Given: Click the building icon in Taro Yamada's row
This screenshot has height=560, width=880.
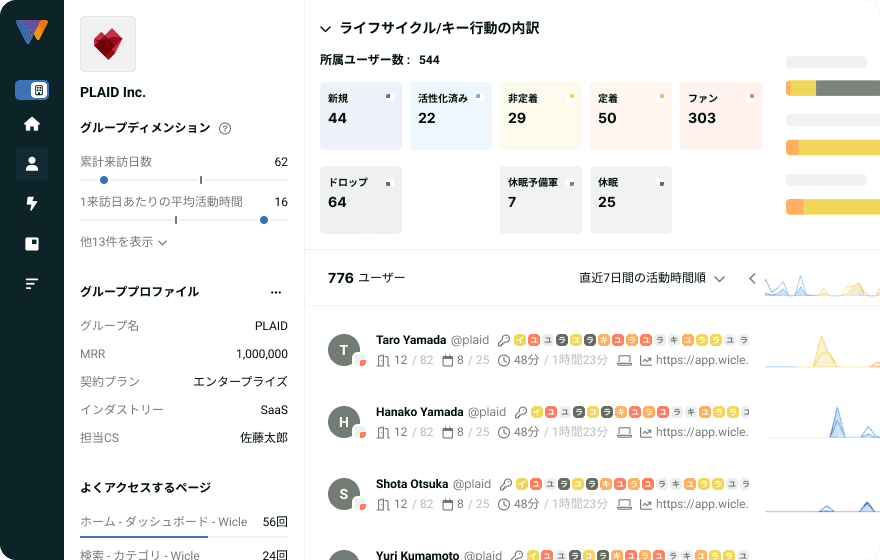Looking at the screenshot, I should [383, 360].
